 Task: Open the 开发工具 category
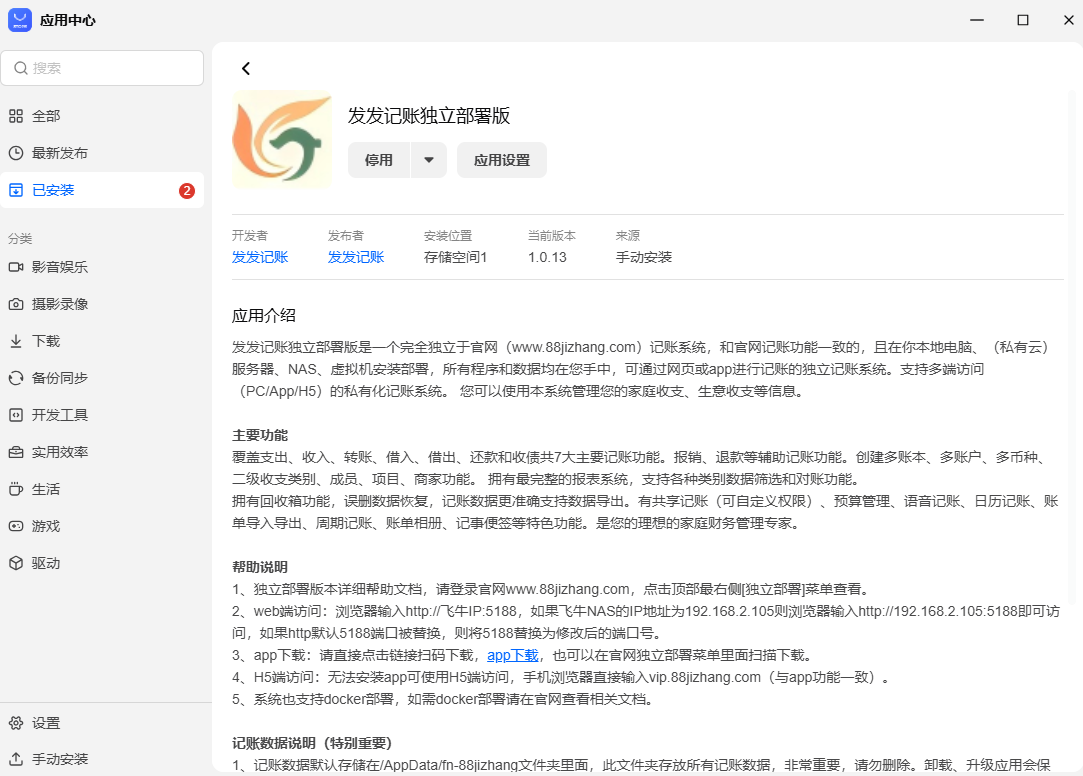tap(102, 415)
